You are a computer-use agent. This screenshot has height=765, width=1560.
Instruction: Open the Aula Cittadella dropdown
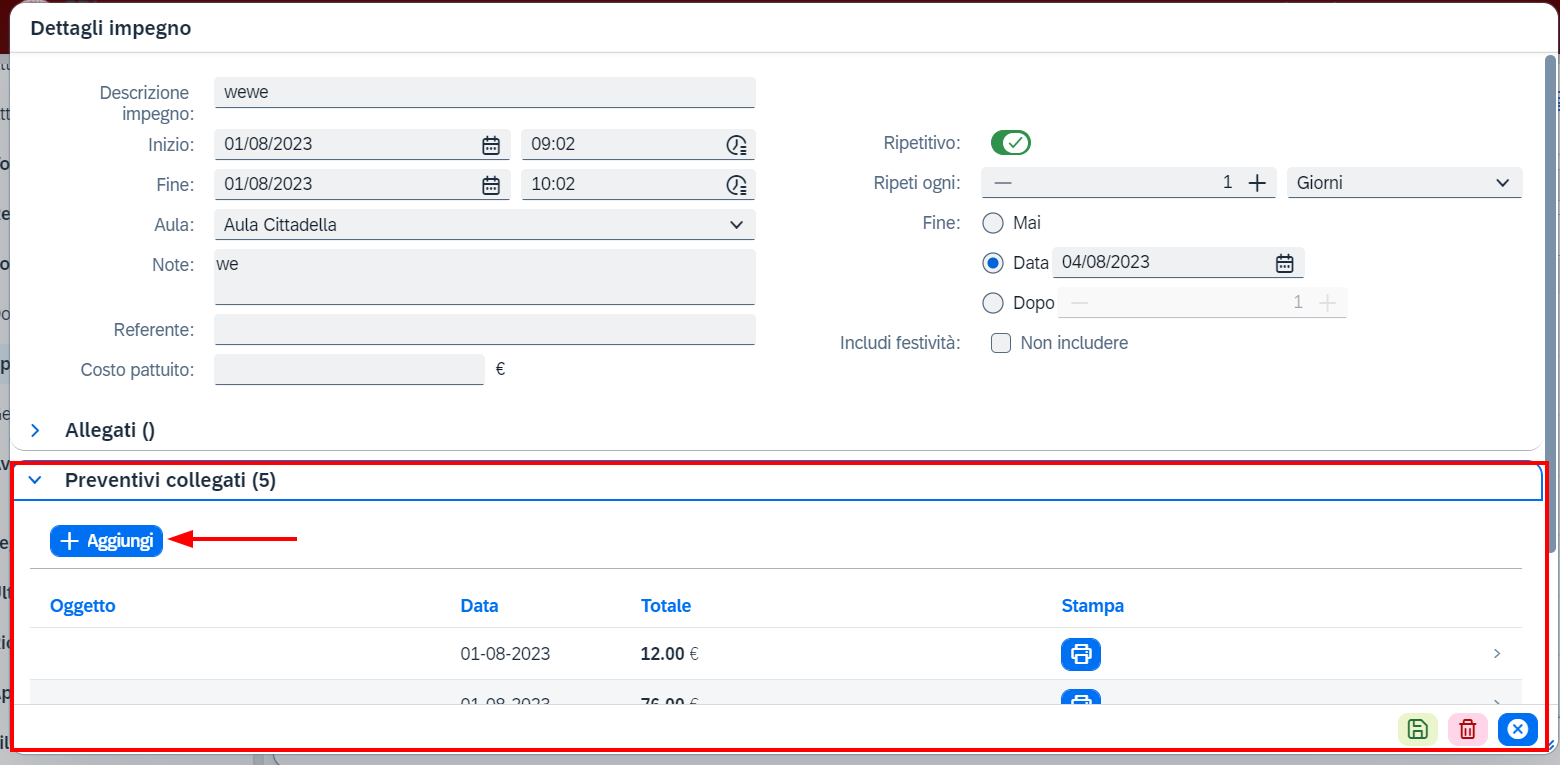[x=485, y=225]
